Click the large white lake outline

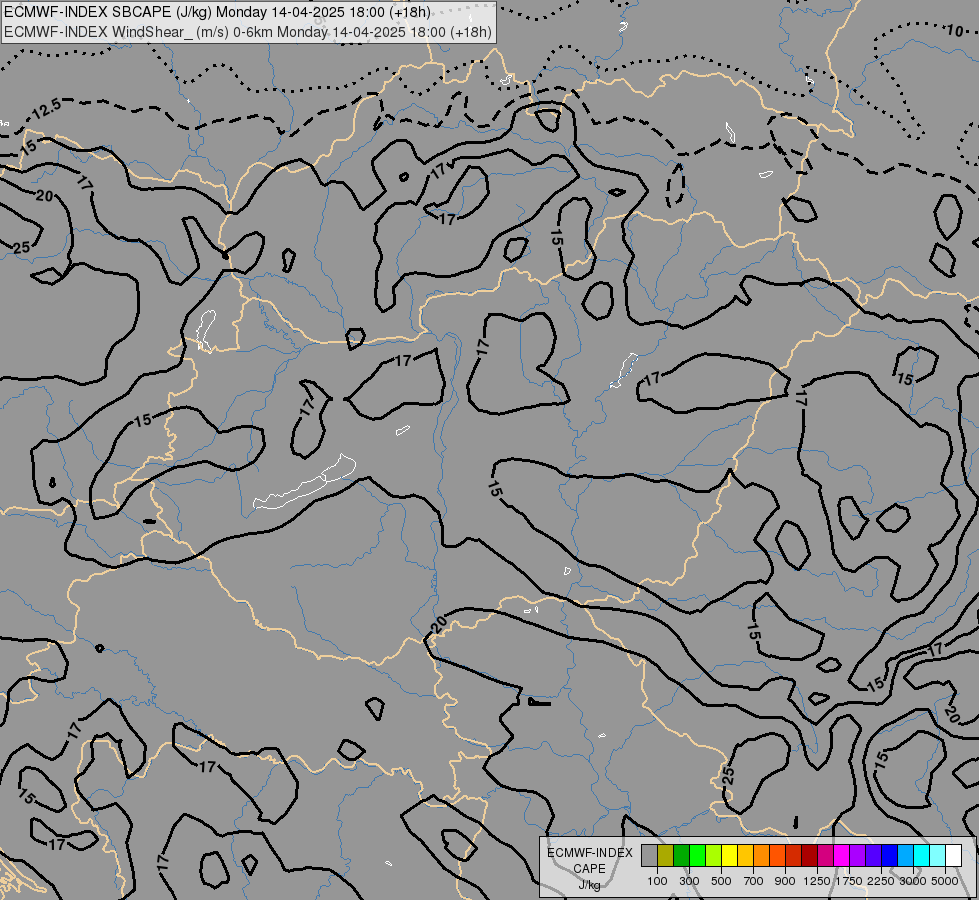[305, 482]
